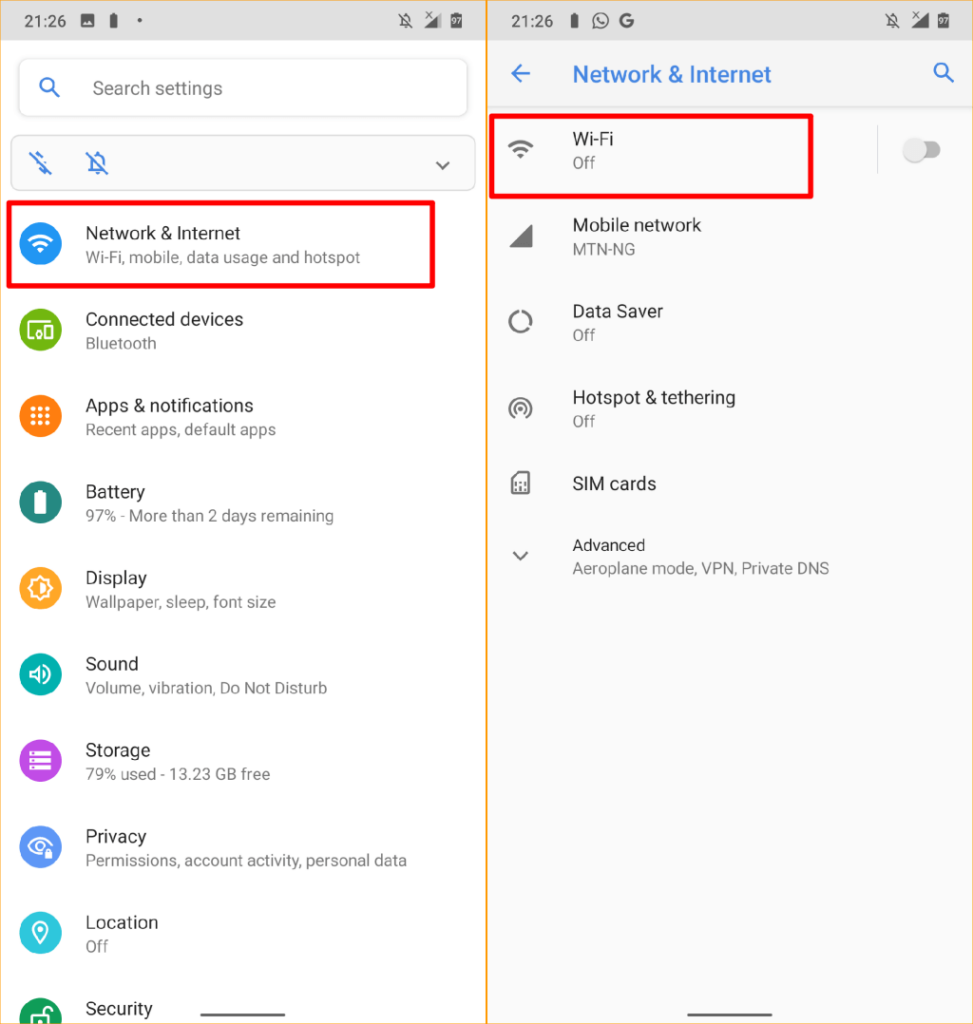This screenshot has width=973, height=1024.
Task: Tap the Privacy eye icon
Action: coord(40,847)
